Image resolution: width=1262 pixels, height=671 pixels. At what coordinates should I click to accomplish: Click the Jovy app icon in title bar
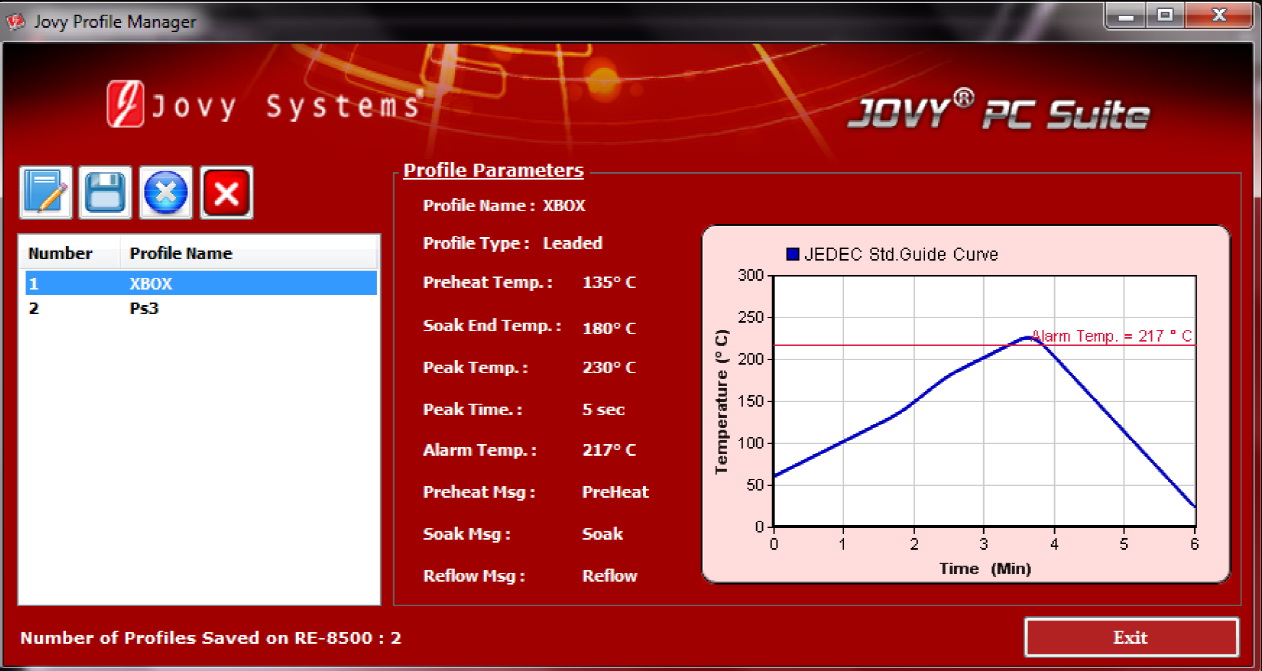[x=15, y=21]
